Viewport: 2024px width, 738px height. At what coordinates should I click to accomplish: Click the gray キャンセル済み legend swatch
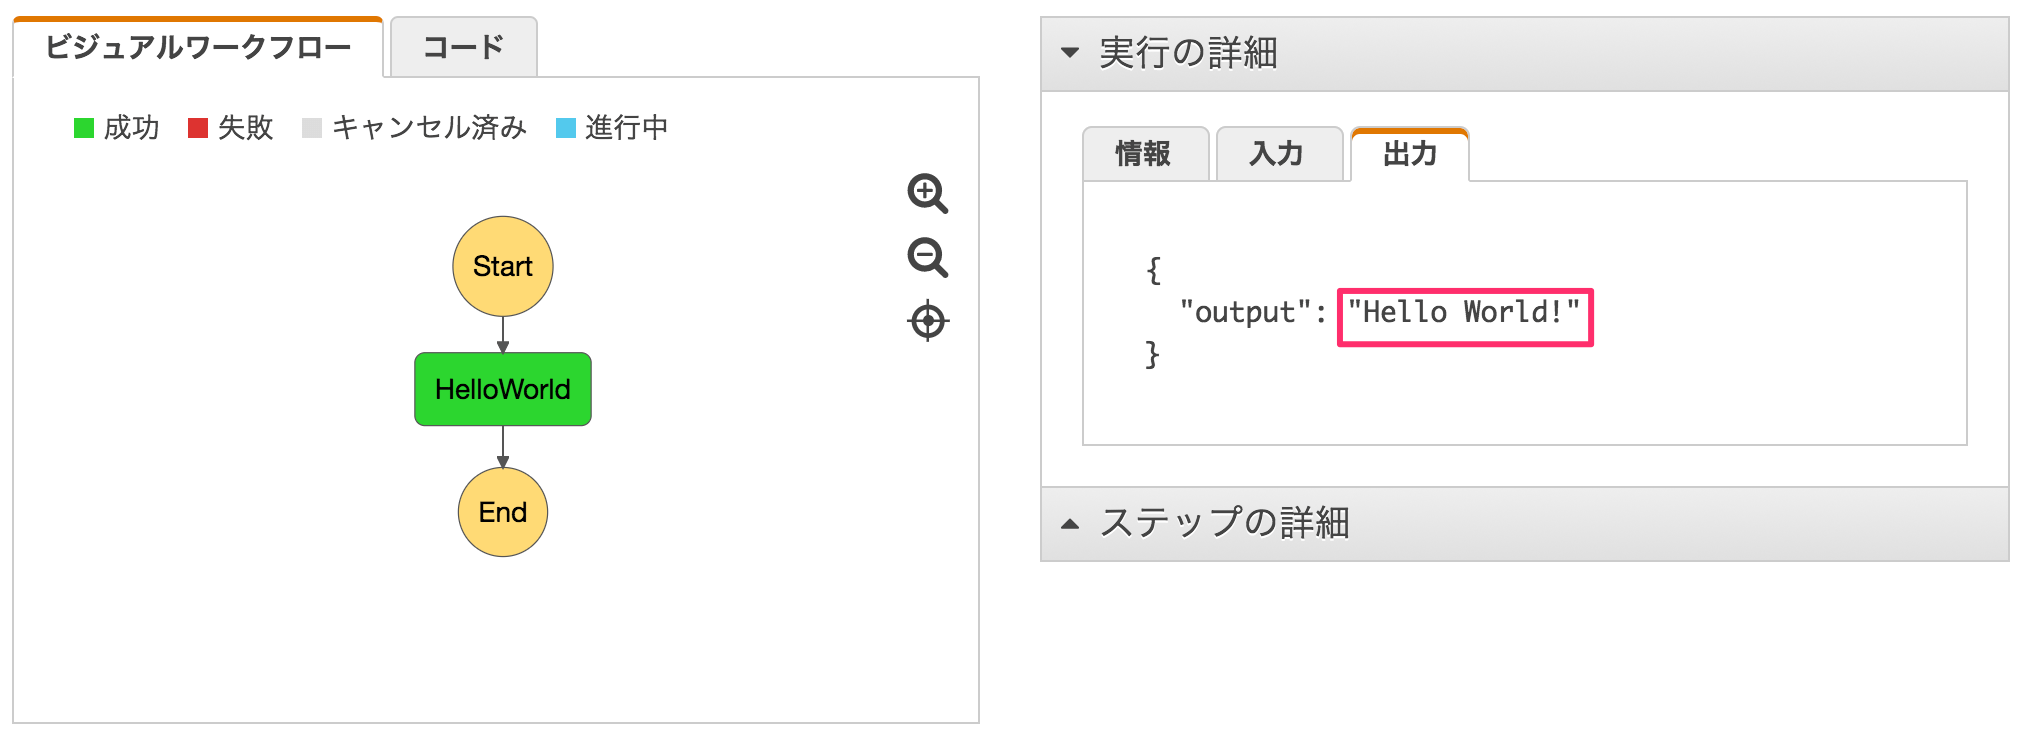[x=312, y=128]
